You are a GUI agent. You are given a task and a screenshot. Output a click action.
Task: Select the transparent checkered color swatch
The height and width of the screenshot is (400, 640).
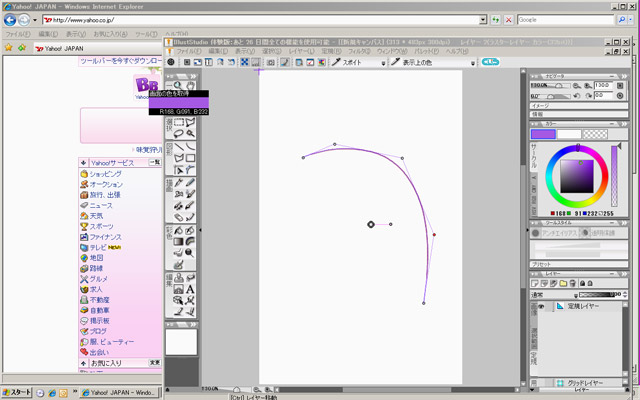595,134
